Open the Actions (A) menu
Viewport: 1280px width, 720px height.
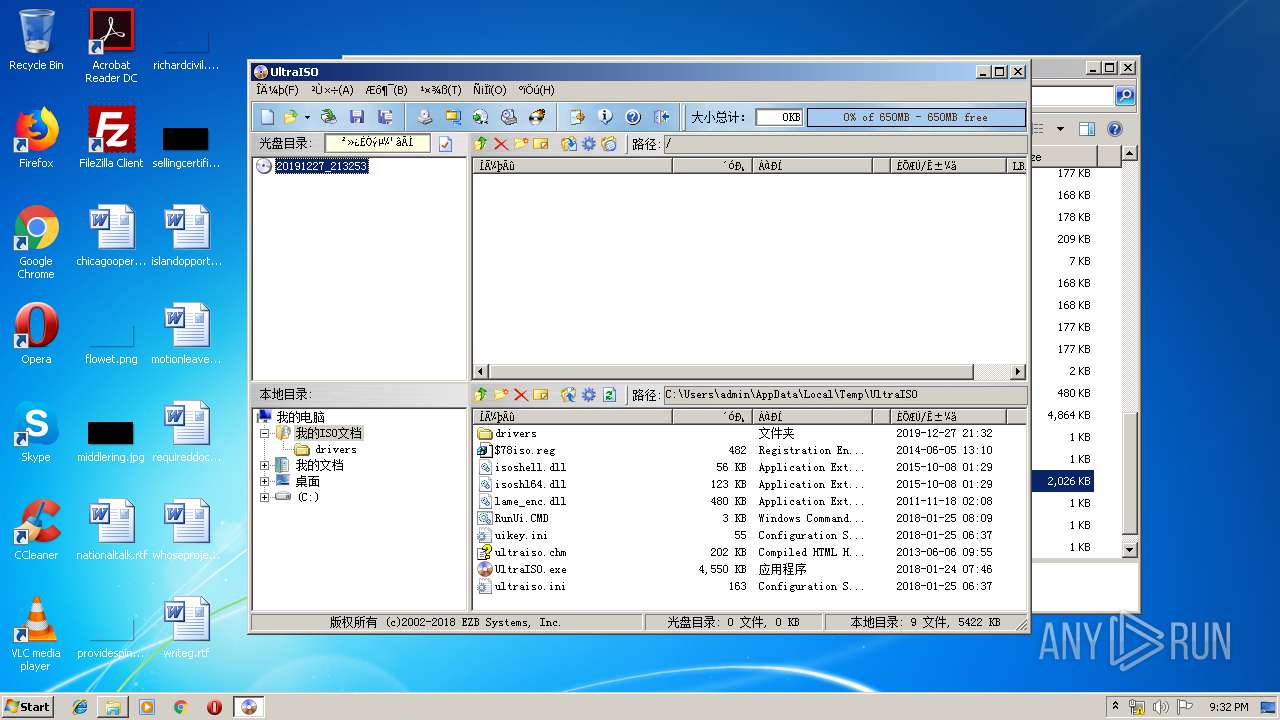tap(332, 90)
